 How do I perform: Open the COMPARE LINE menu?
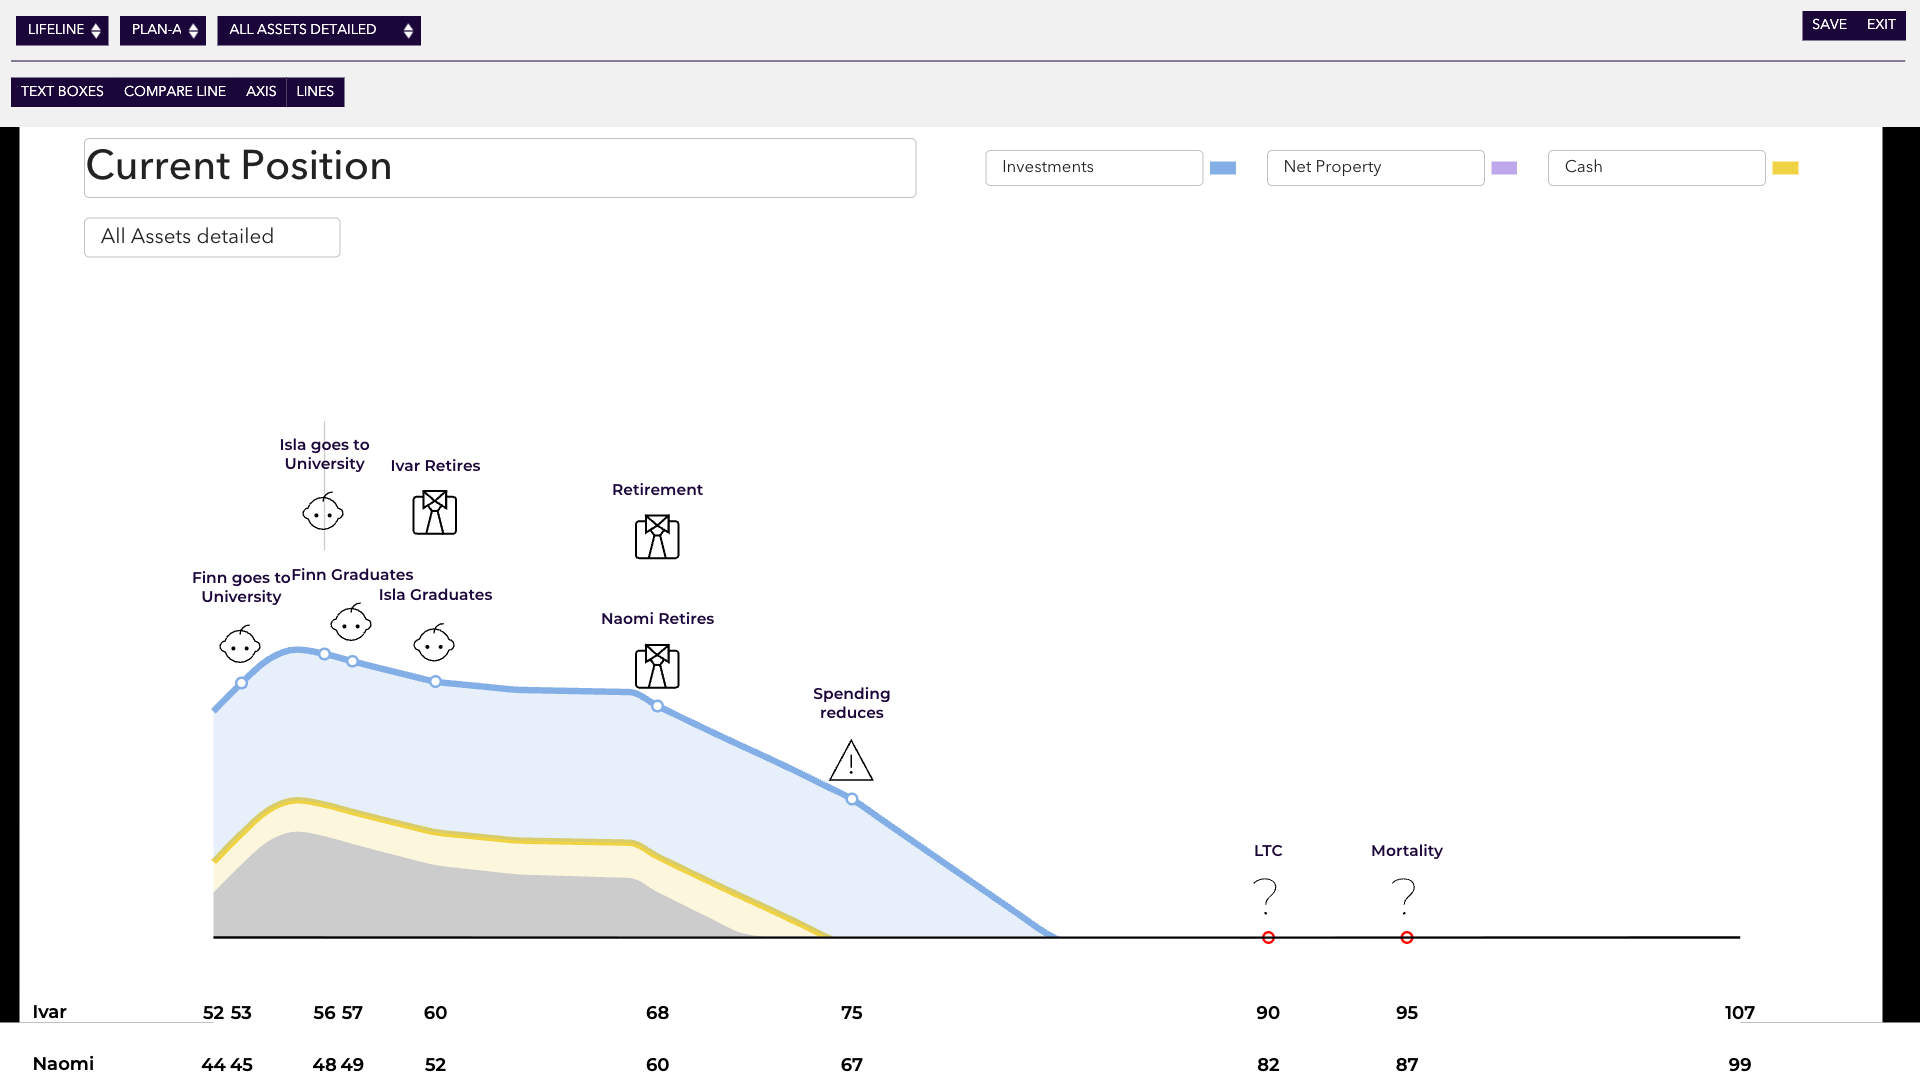(x=175, y=91)
